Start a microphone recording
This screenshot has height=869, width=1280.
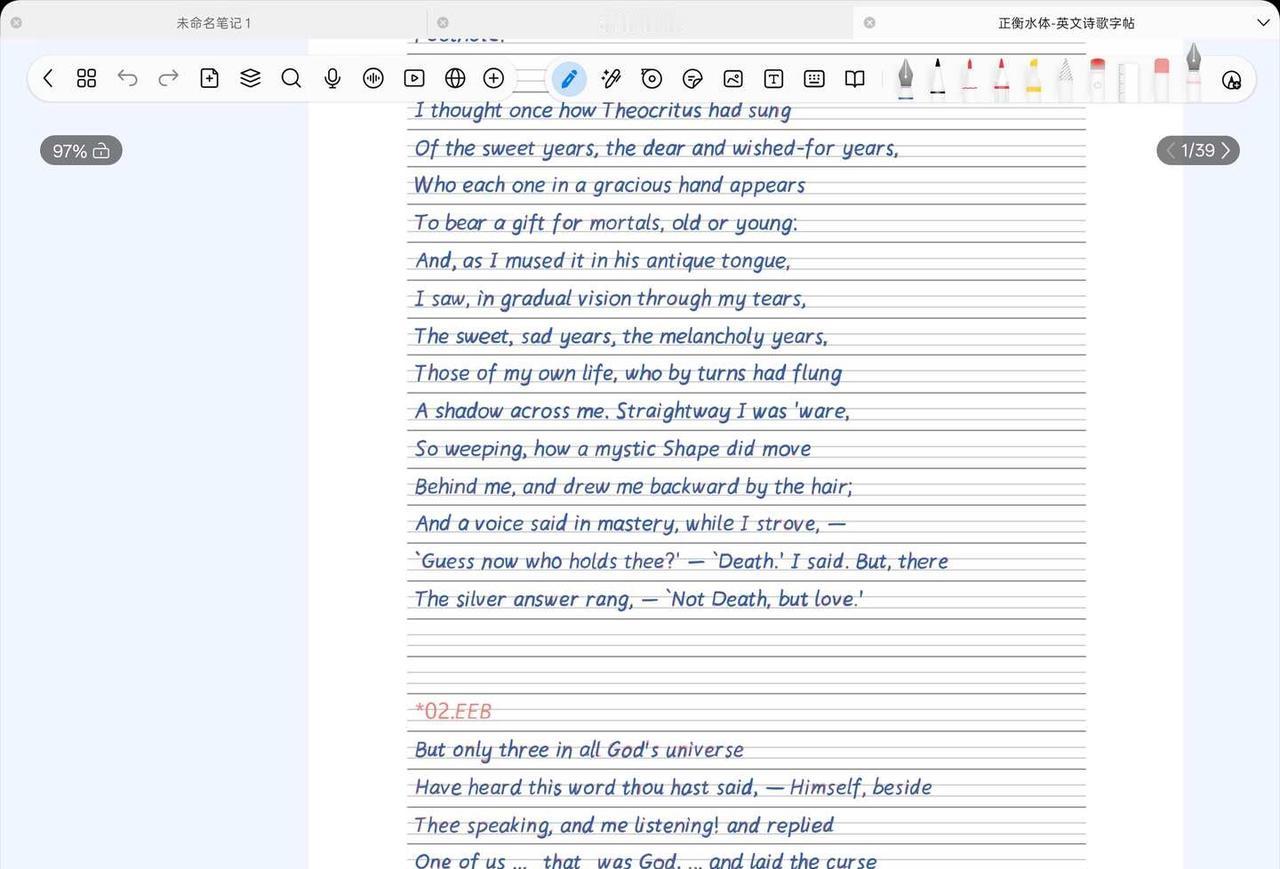[x=332, y=78]
